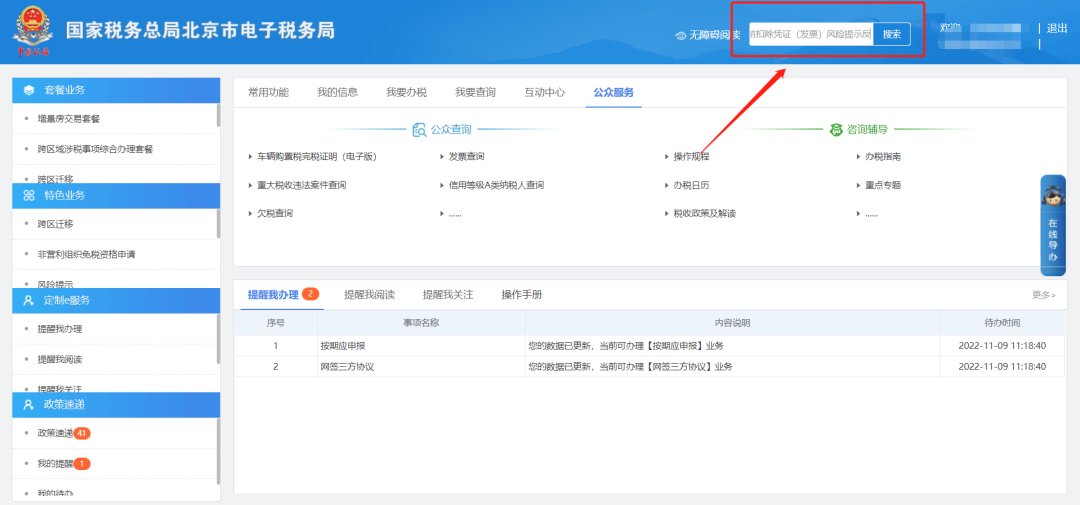Image resolution: width=1080 pixels, height=505 pixels.
Task: Click the 退出 logout link
Action: [x=1057, y=28]
